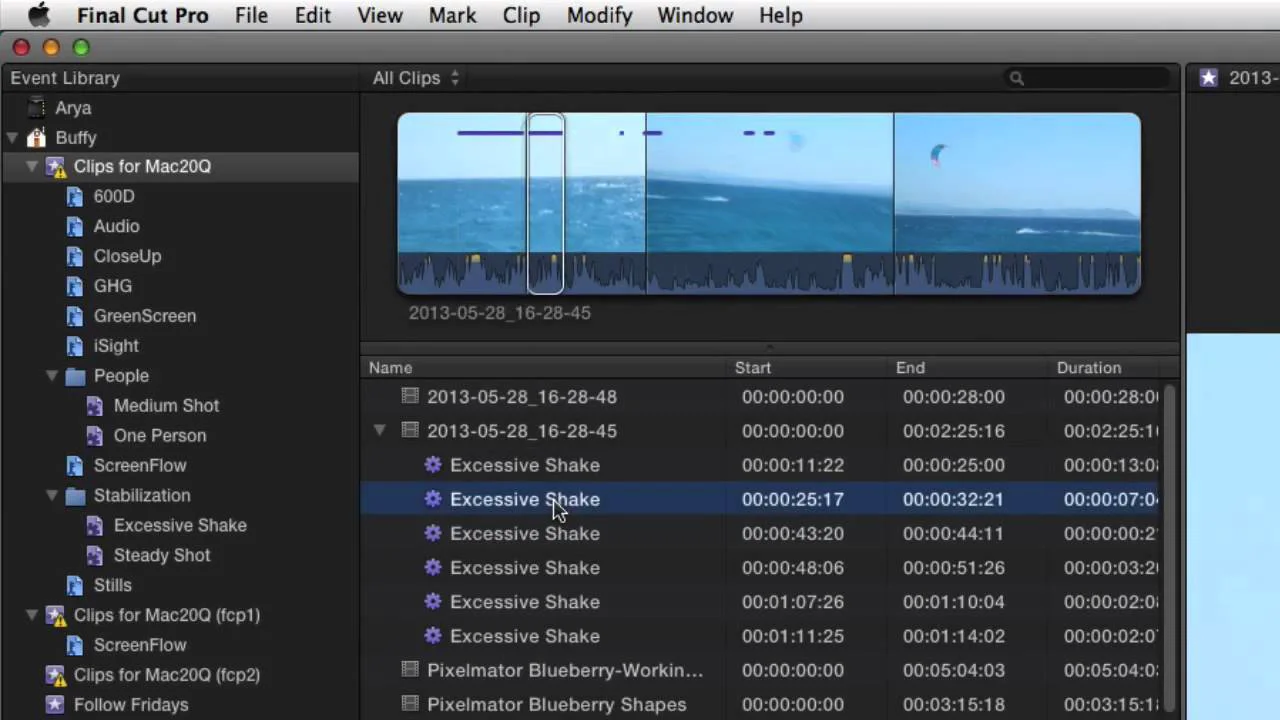Select the 600D keyword collection icon

point(74,197)
